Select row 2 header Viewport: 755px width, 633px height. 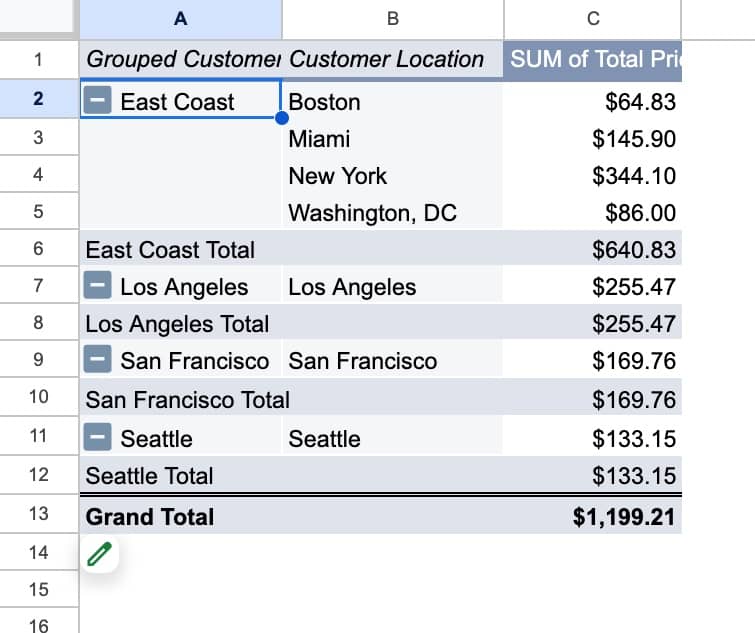click(x=39, y=99)
